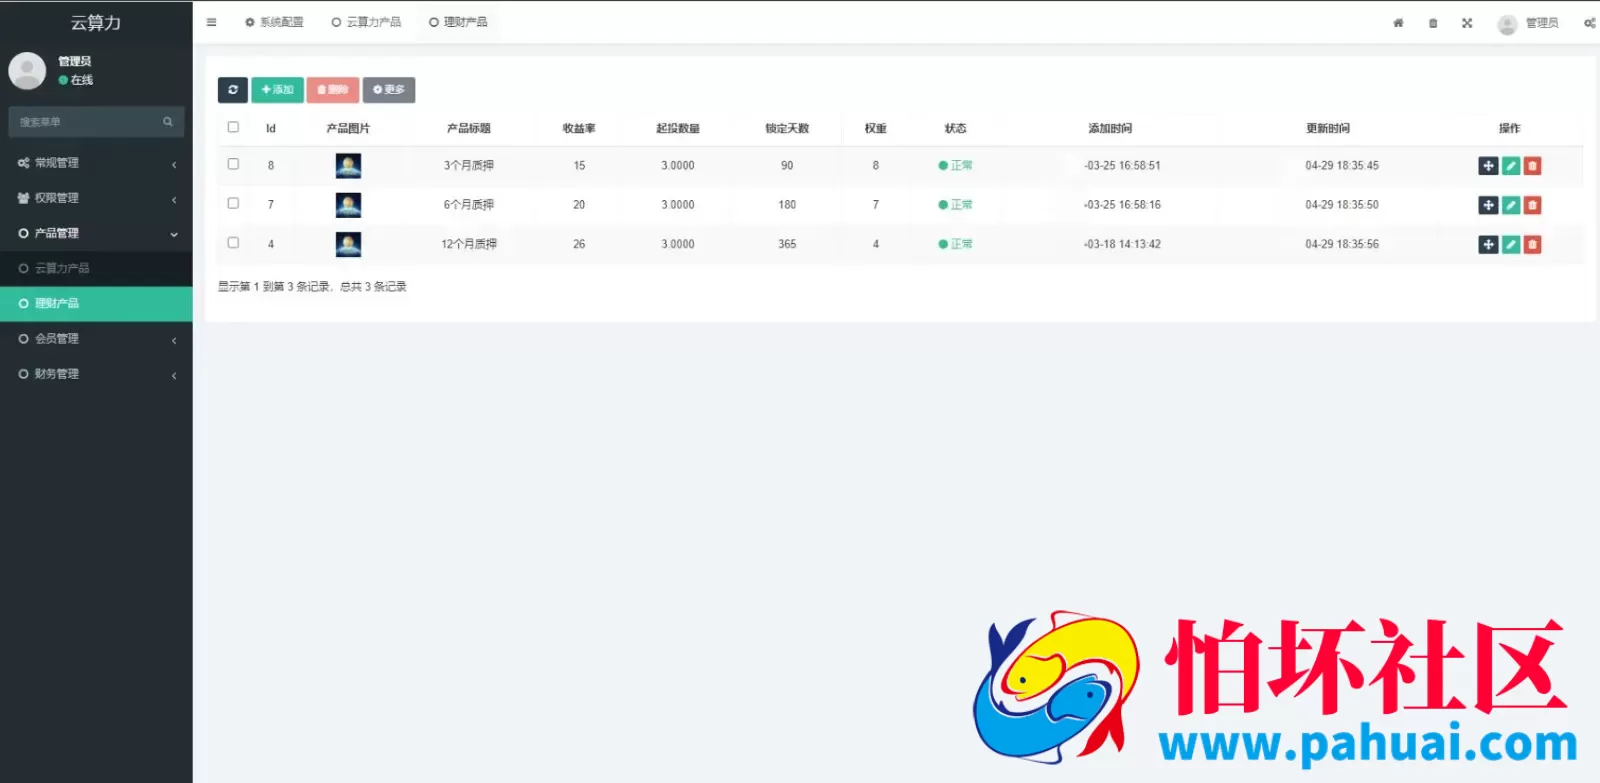The width and height of the screenshot is (1600, 783).
Task: Open product image of 3个月质押
Action: click(348, 166)
